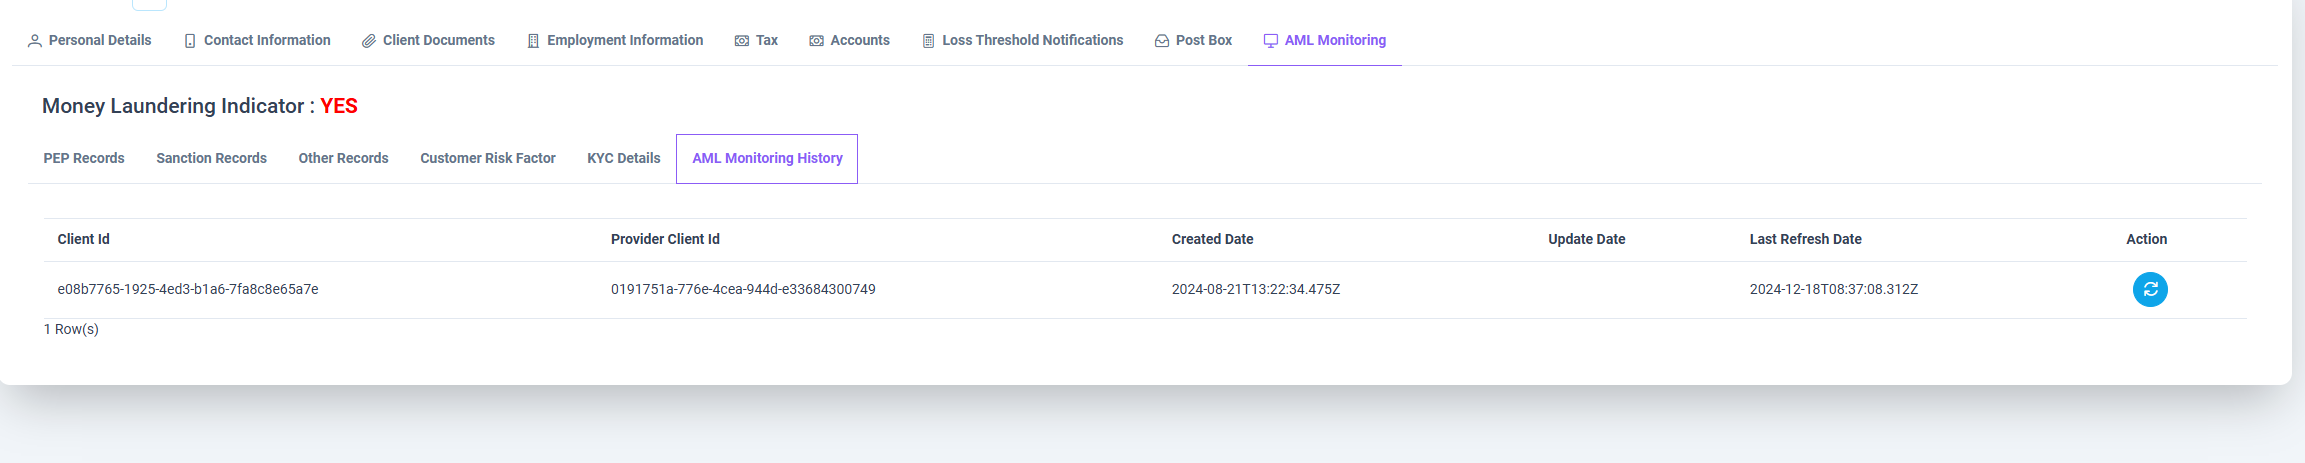Click created date 2024-08-21T13:22:34.475Z

tap(1256, 290)
